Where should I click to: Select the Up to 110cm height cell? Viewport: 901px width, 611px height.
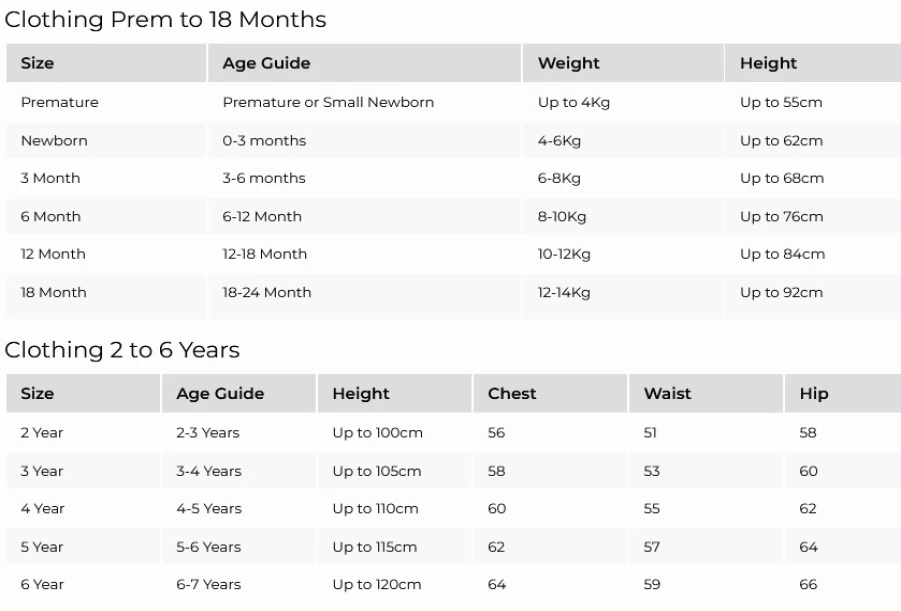[394, 509]
